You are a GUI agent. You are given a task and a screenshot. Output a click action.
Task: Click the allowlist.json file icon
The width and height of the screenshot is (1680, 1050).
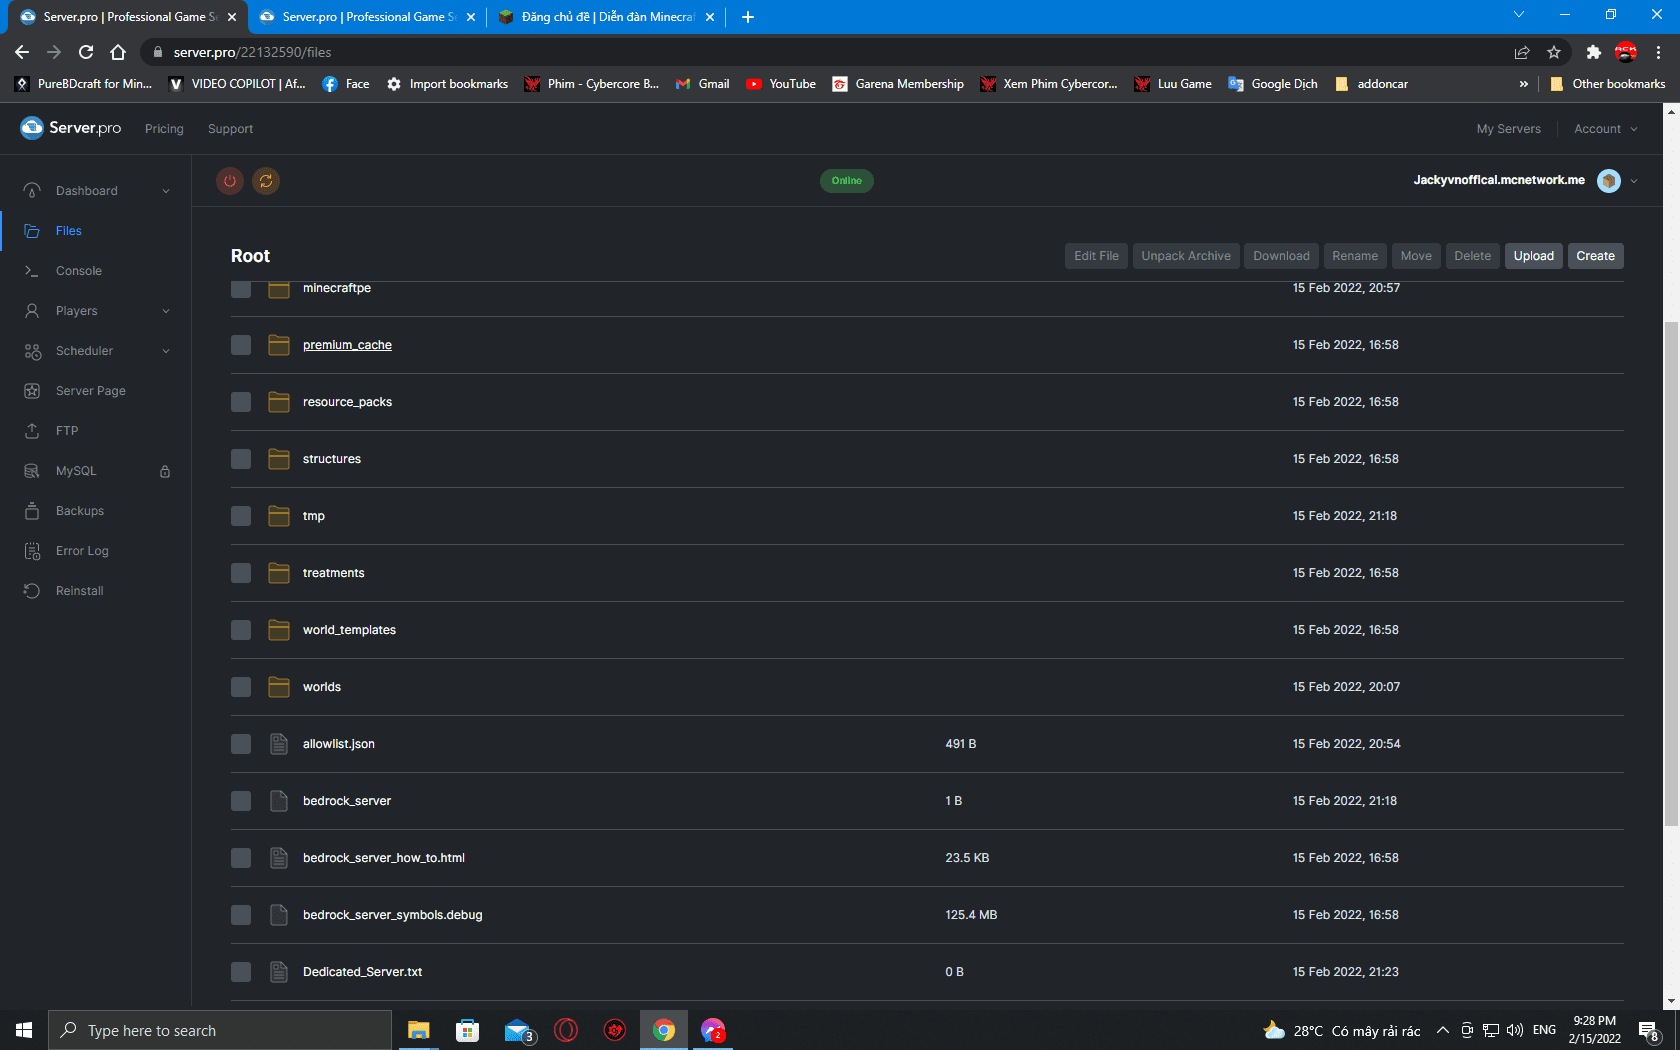coord(279,744)
